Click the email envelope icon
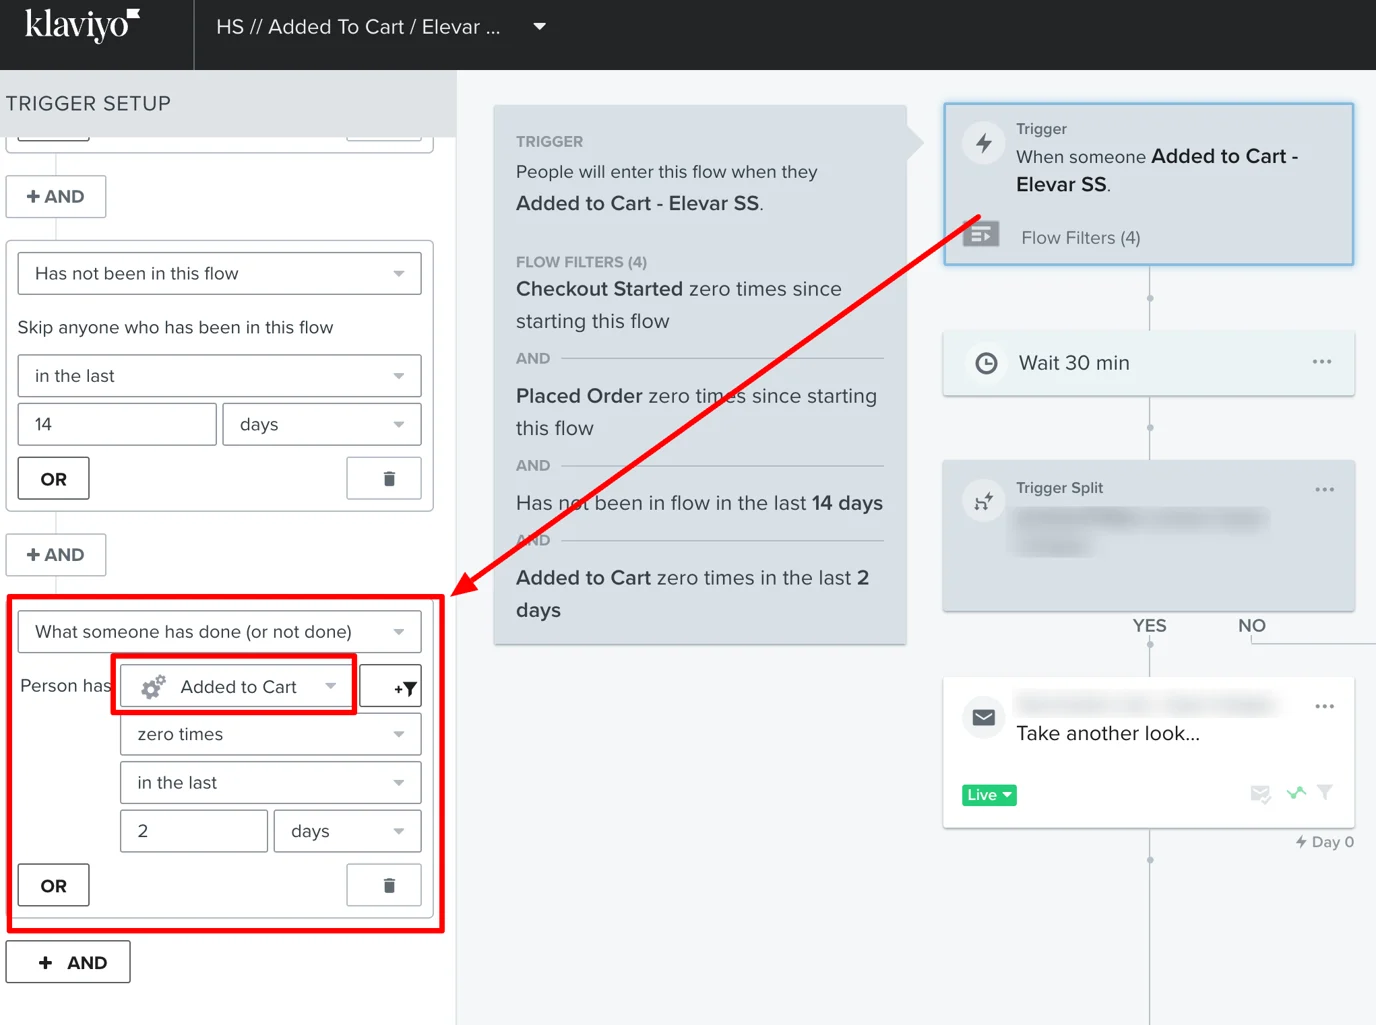The image size is (1376, 1025). pos(984,717)
